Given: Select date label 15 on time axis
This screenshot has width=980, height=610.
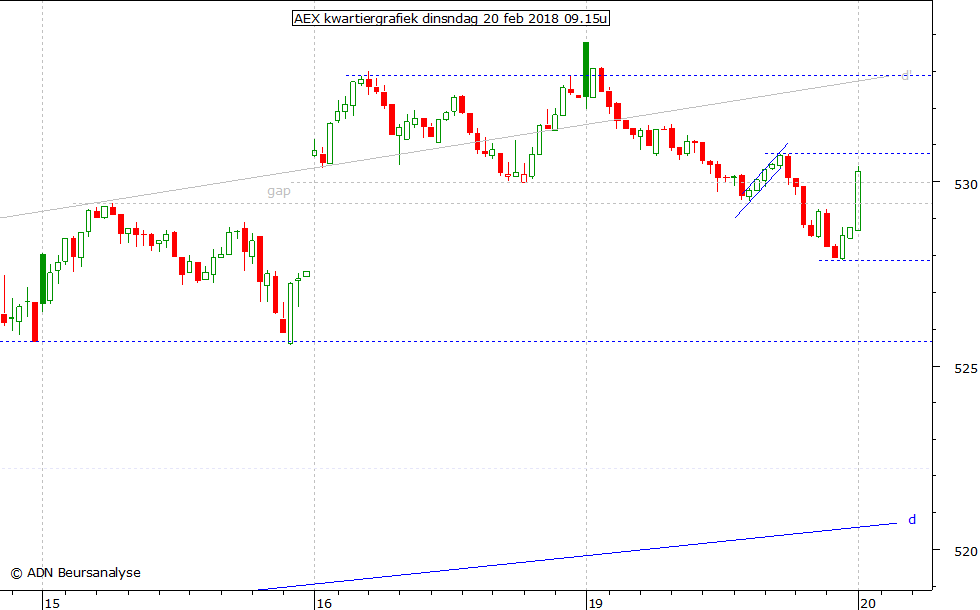Looking at the screenshot, I should point(52,603).
